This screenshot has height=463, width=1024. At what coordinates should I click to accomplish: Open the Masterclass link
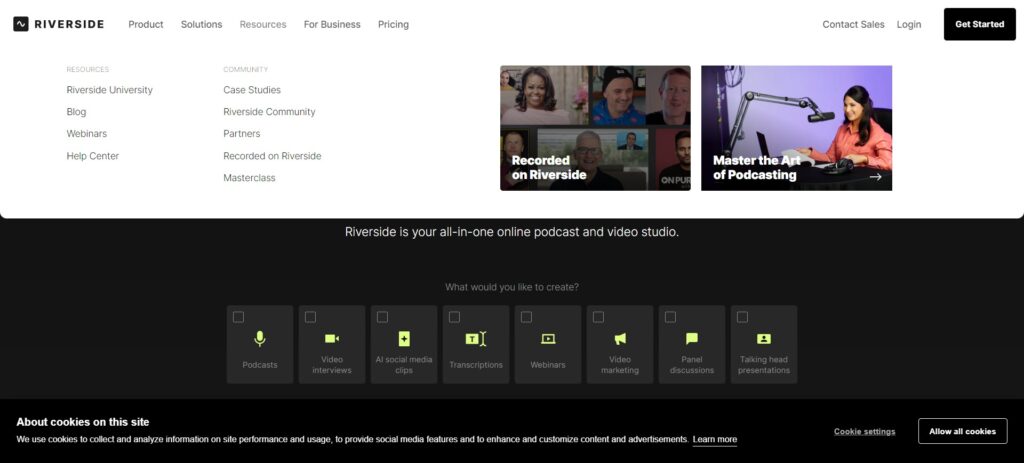(x=249, y=178)
